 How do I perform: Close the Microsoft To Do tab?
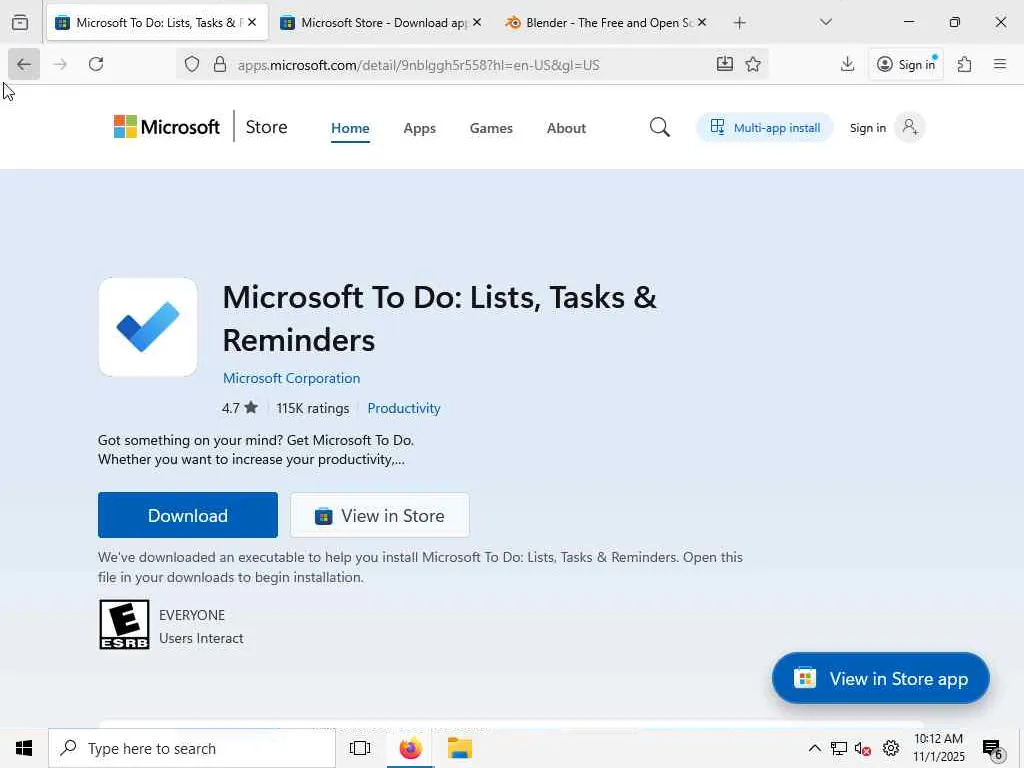[252, 22]
